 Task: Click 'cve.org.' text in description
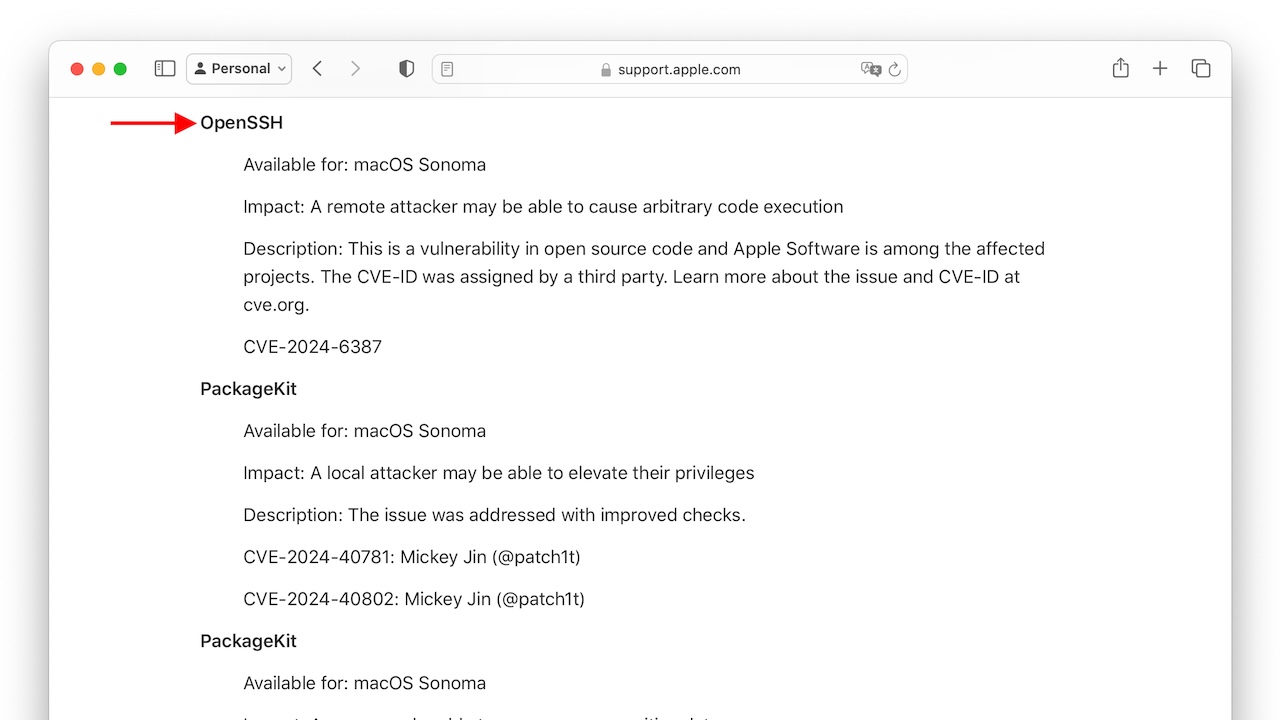click(x=276, y=305)
